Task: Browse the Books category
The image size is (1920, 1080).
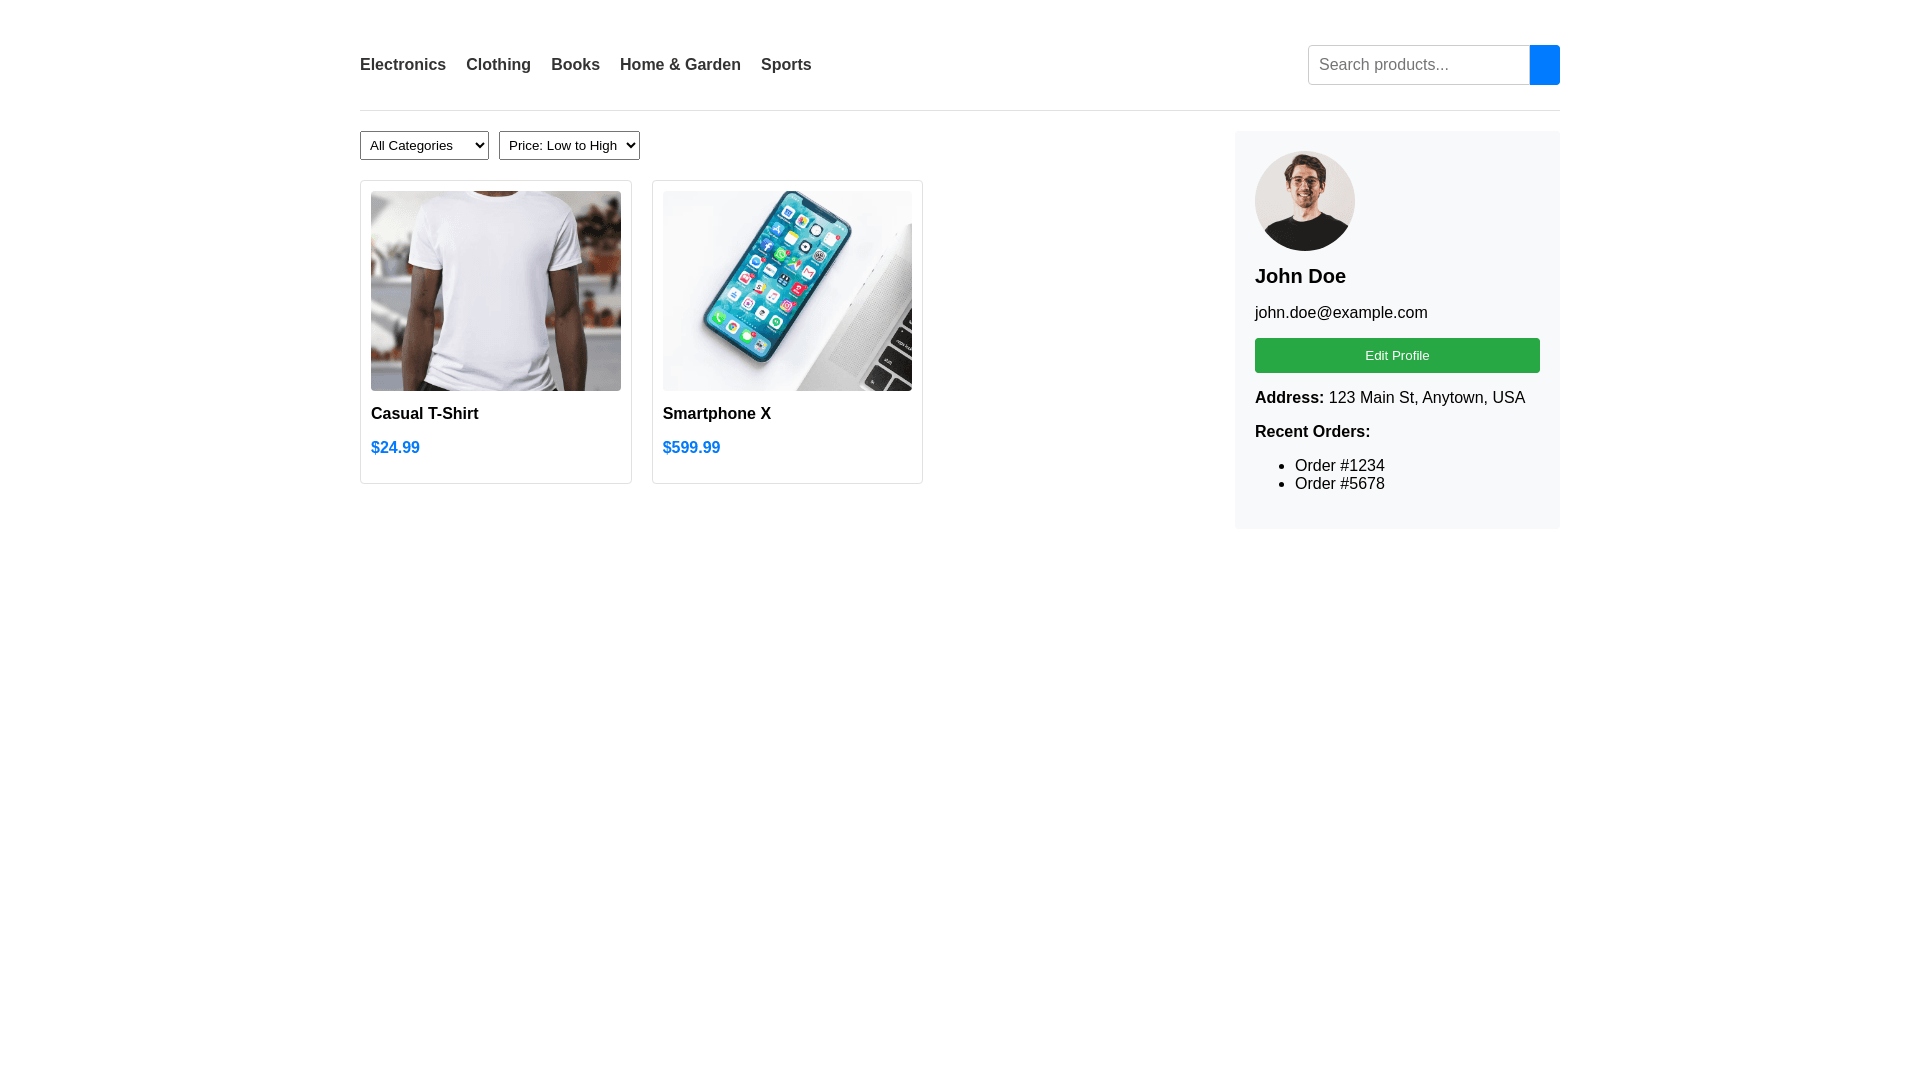Action: click(575, 65)
